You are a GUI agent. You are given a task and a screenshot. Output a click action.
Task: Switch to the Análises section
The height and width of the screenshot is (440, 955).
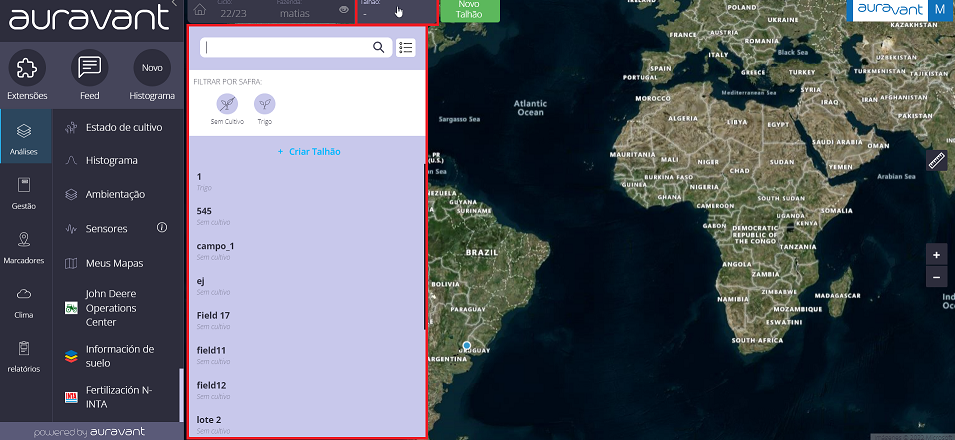click(24, 137)
